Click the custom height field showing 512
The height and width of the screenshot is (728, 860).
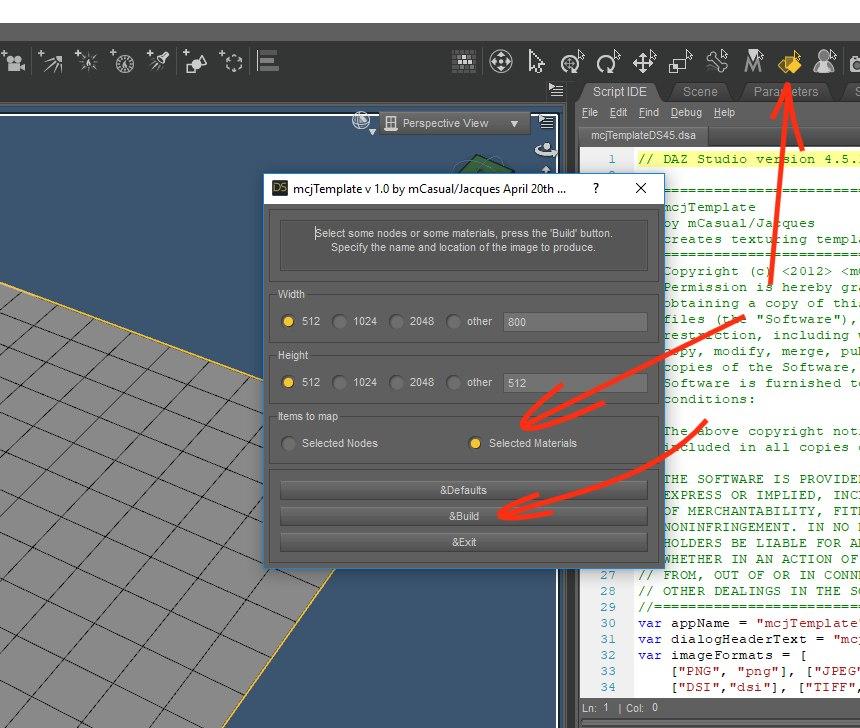coord(575,383)
